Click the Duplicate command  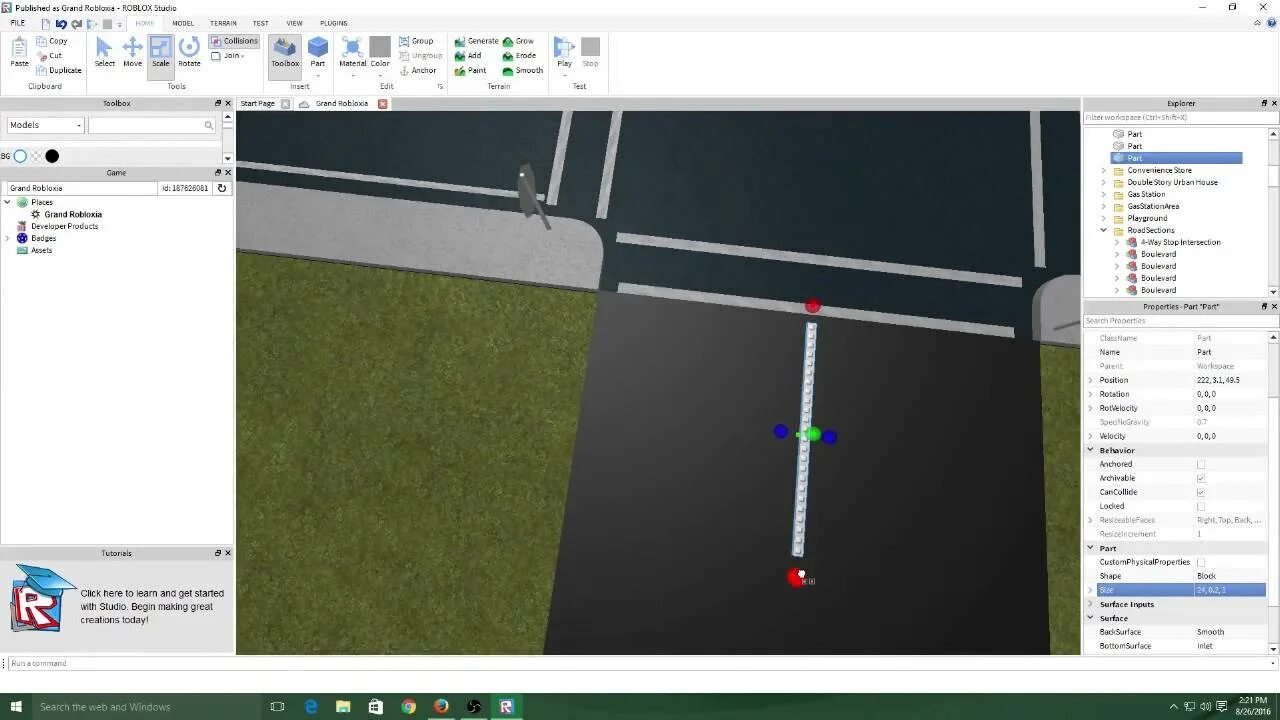58,70
